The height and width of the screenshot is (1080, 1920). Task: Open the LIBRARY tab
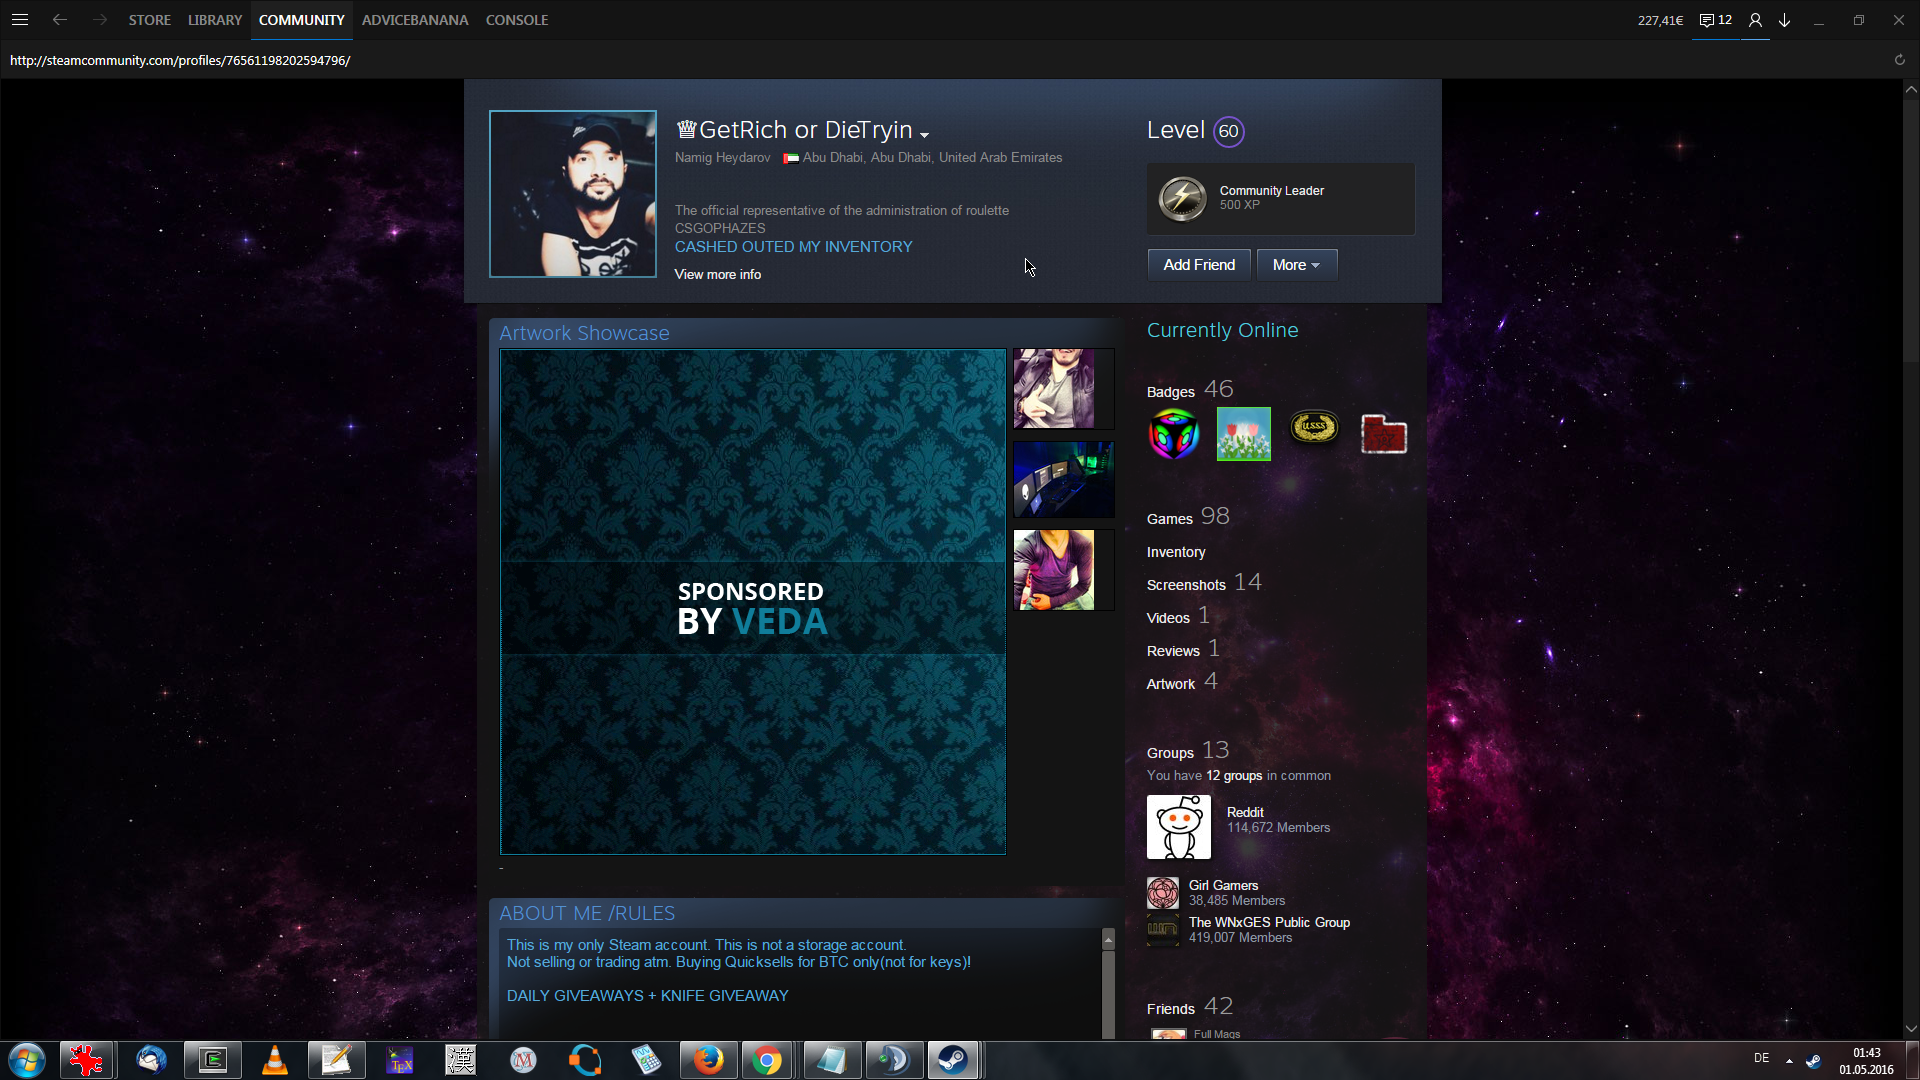[x=215, y=20]
